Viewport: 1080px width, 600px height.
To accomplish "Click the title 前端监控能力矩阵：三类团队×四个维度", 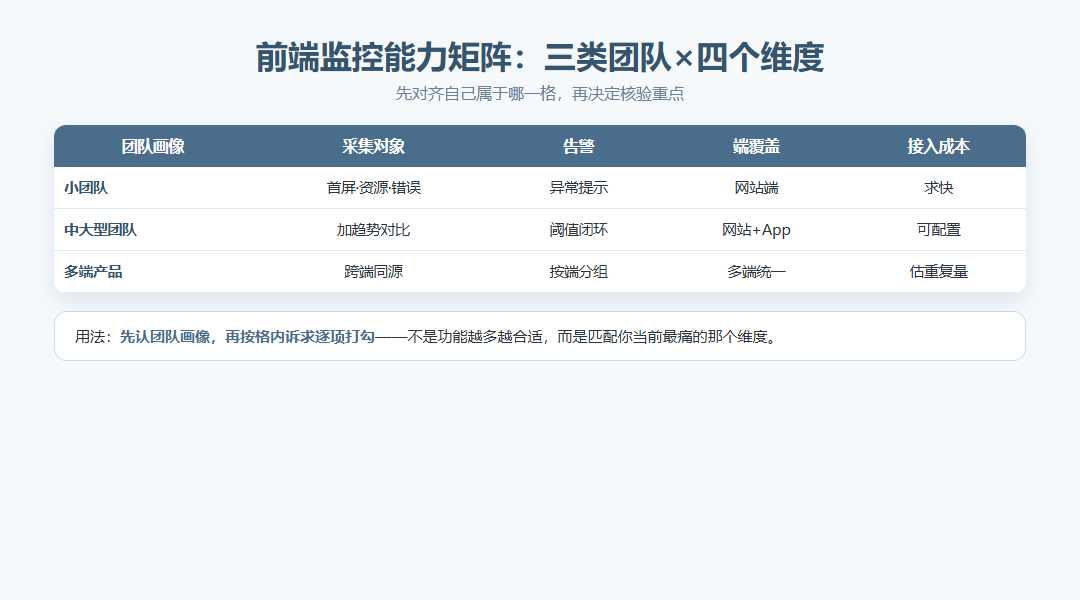I will pos(539,57).
